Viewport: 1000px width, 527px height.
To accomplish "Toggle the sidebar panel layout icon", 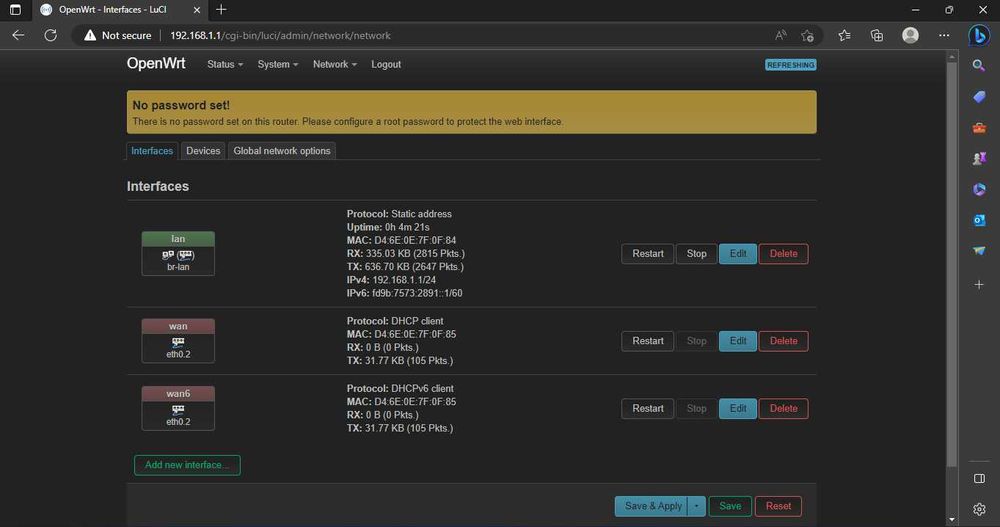I will pyautogui.click(x=979, y=479).
